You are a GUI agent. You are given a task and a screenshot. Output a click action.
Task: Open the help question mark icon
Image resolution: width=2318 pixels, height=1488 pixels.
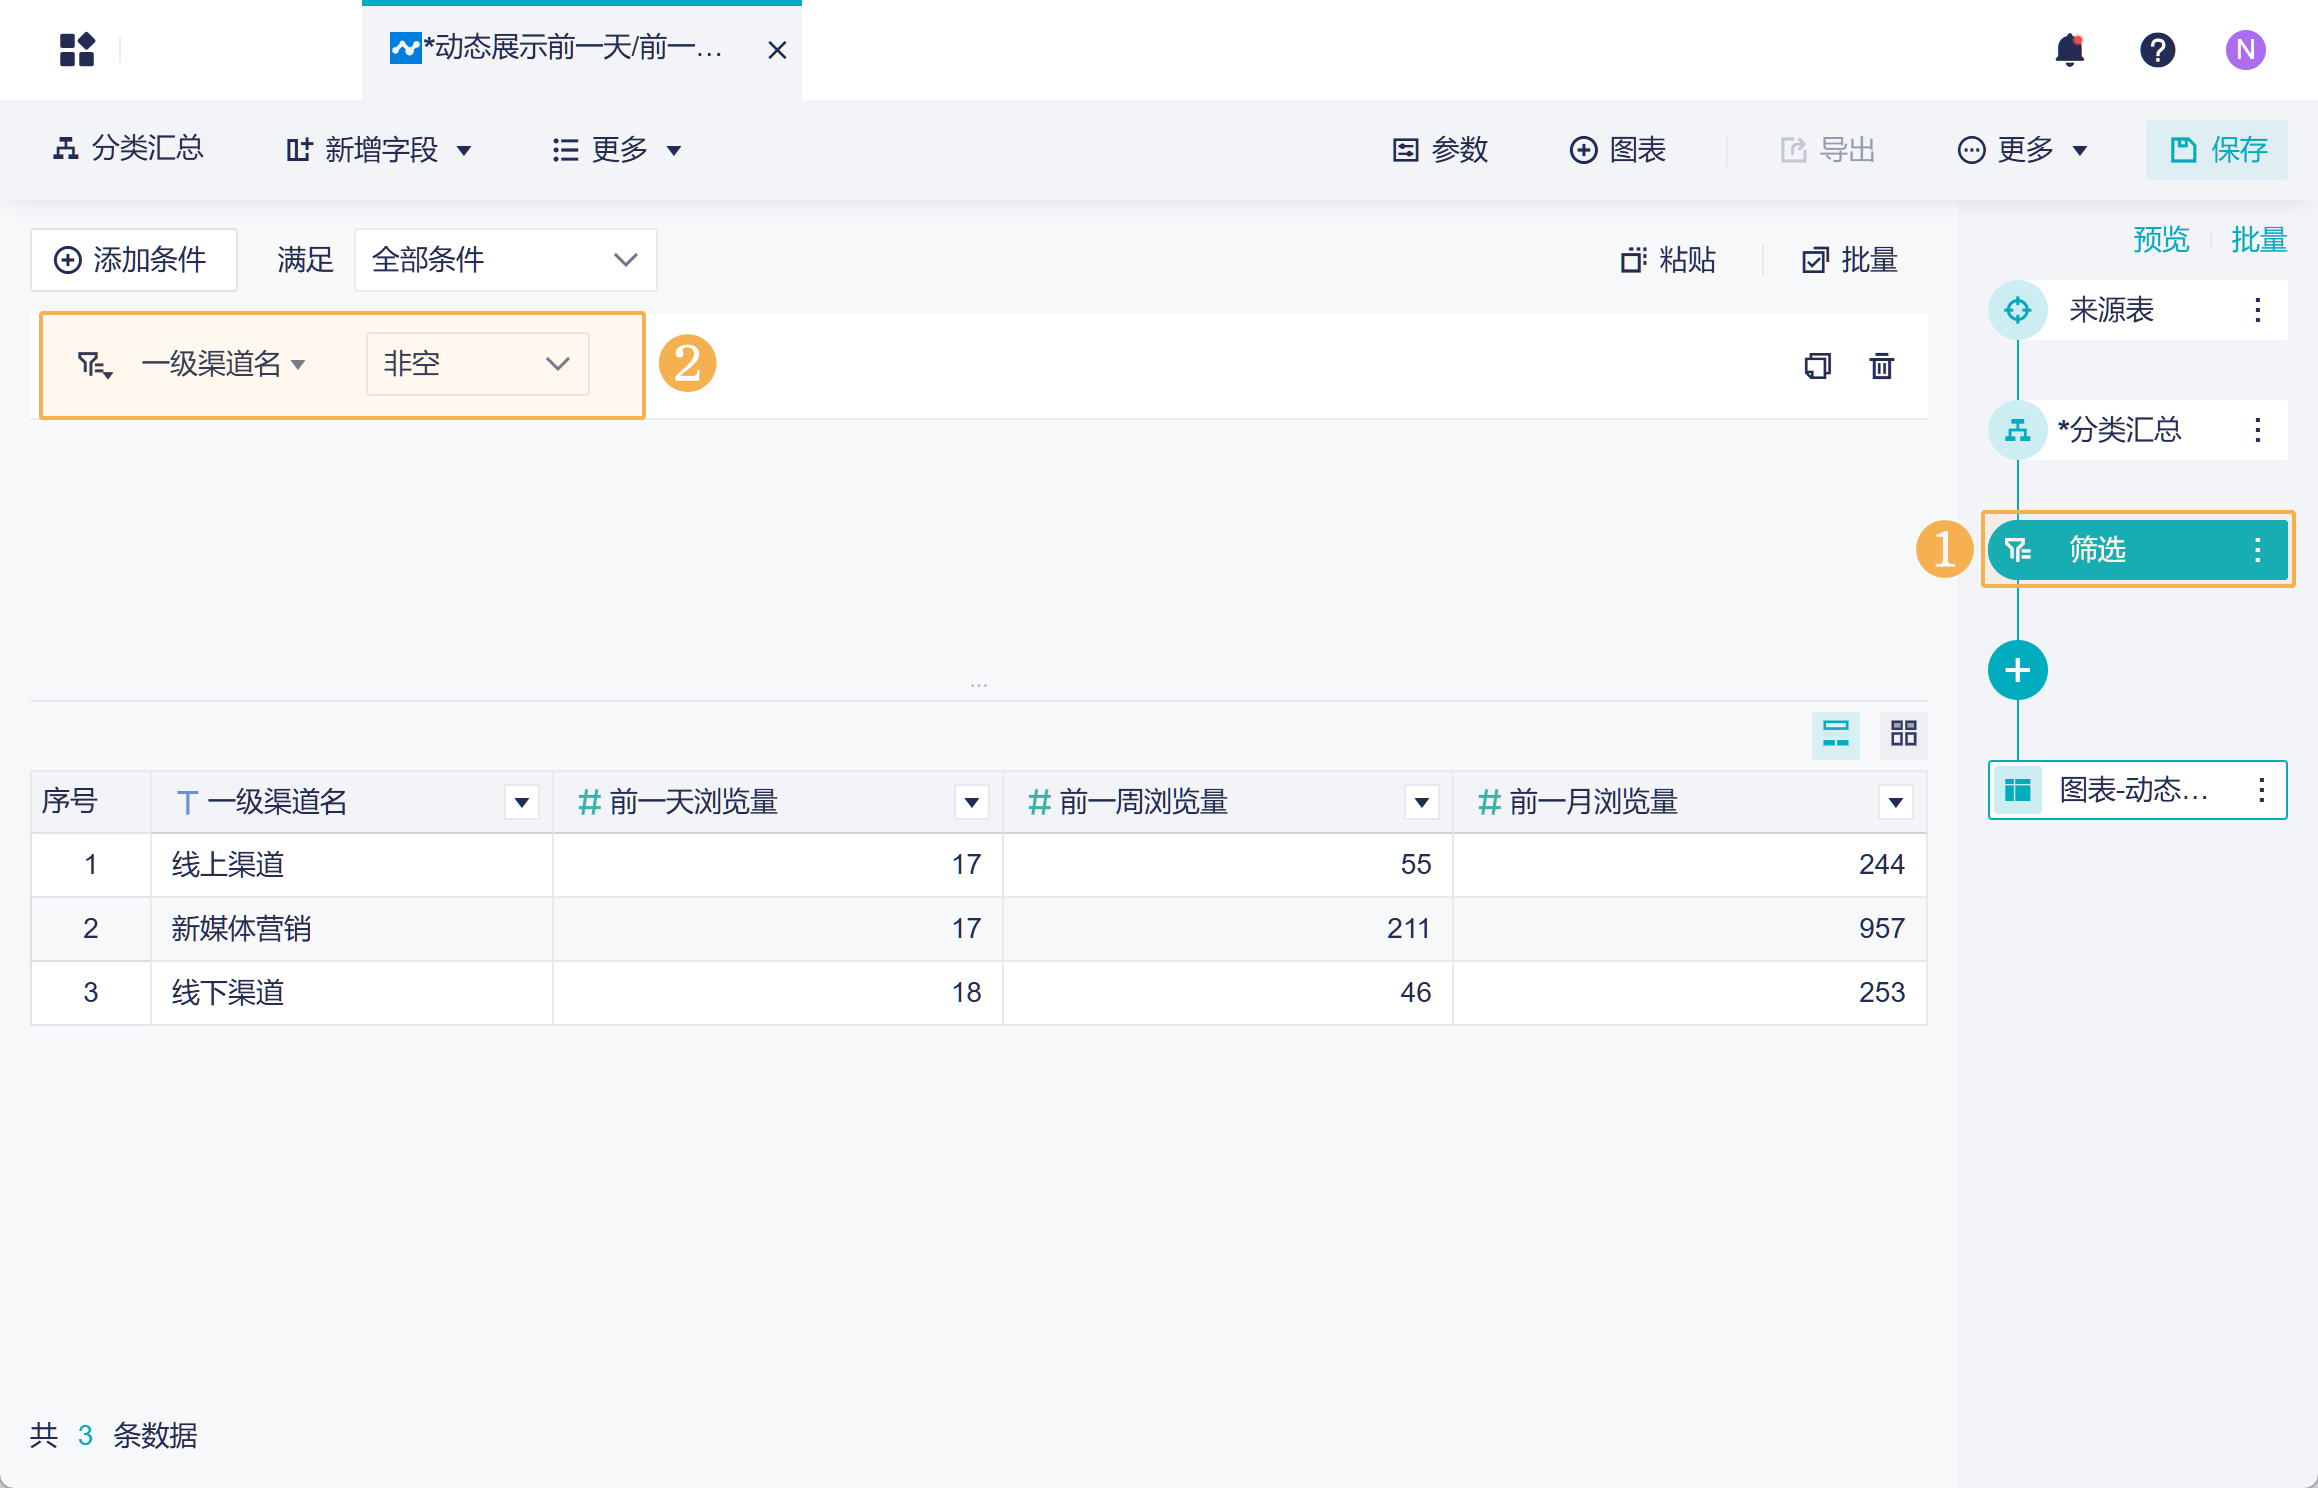pos(2157,50)
